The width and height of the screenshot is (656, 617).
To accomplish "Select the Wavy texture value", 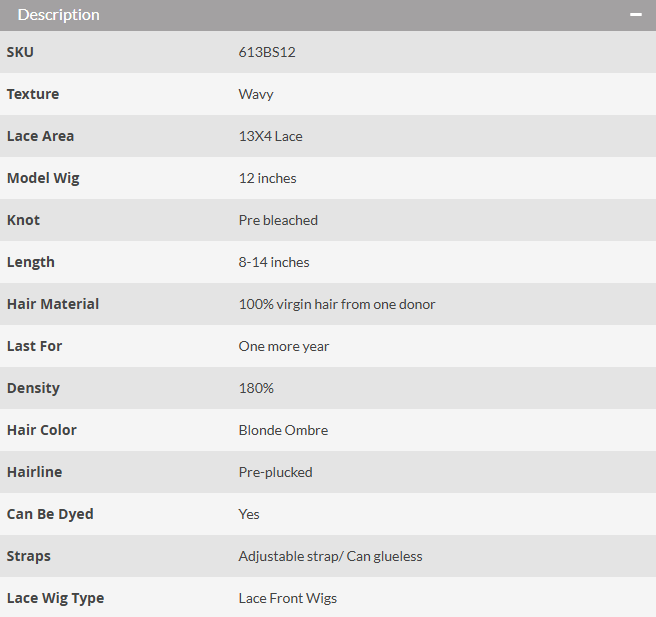I will [x=256, y=95].
